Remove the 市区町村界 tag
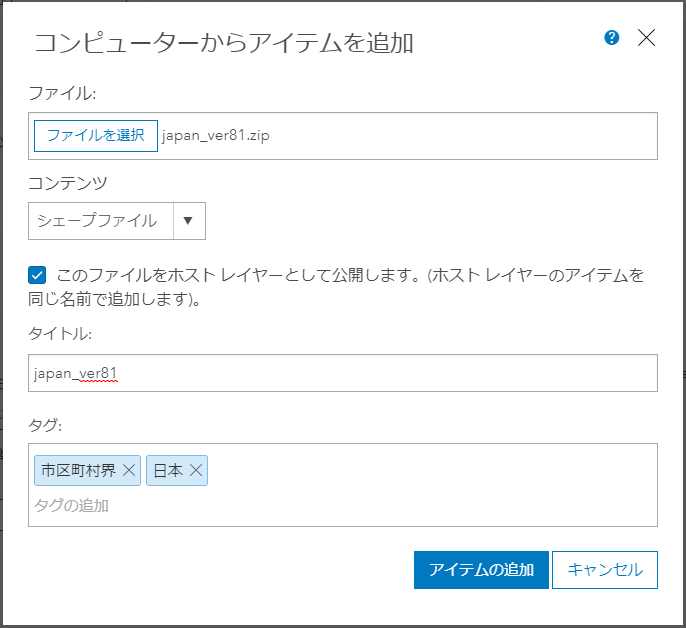 point(129,470)
